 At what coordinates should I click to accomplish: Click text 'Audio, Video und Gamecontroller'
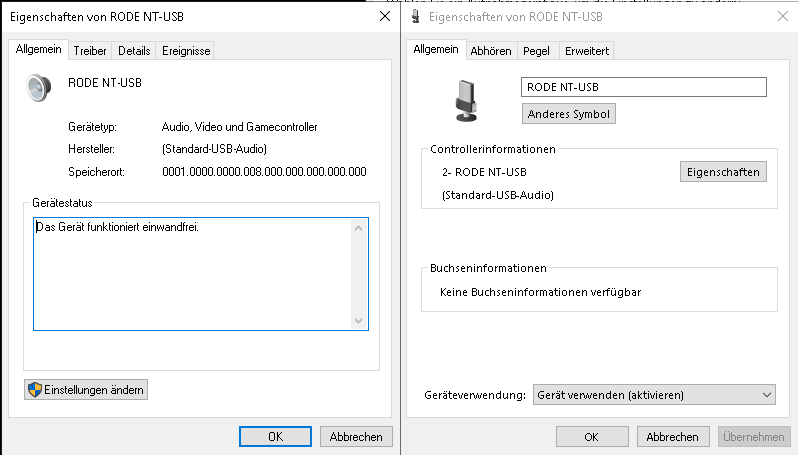pos(240,127)
